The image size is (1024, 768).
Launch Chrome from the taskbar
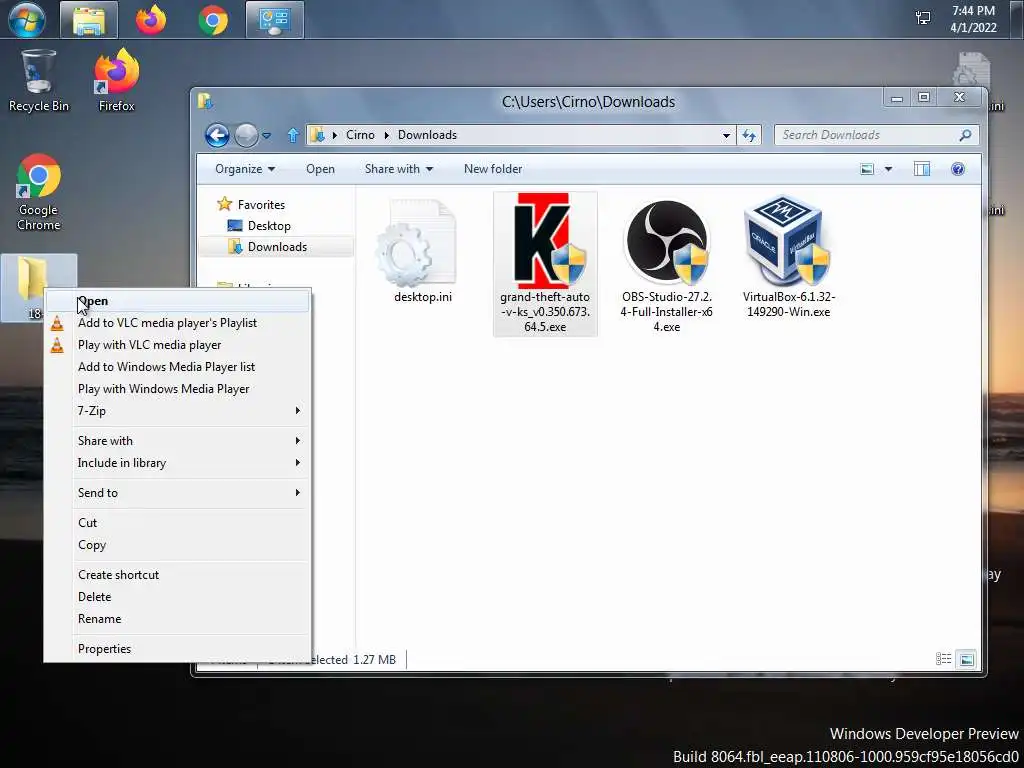pyautogui.click(x=213, y=20)
